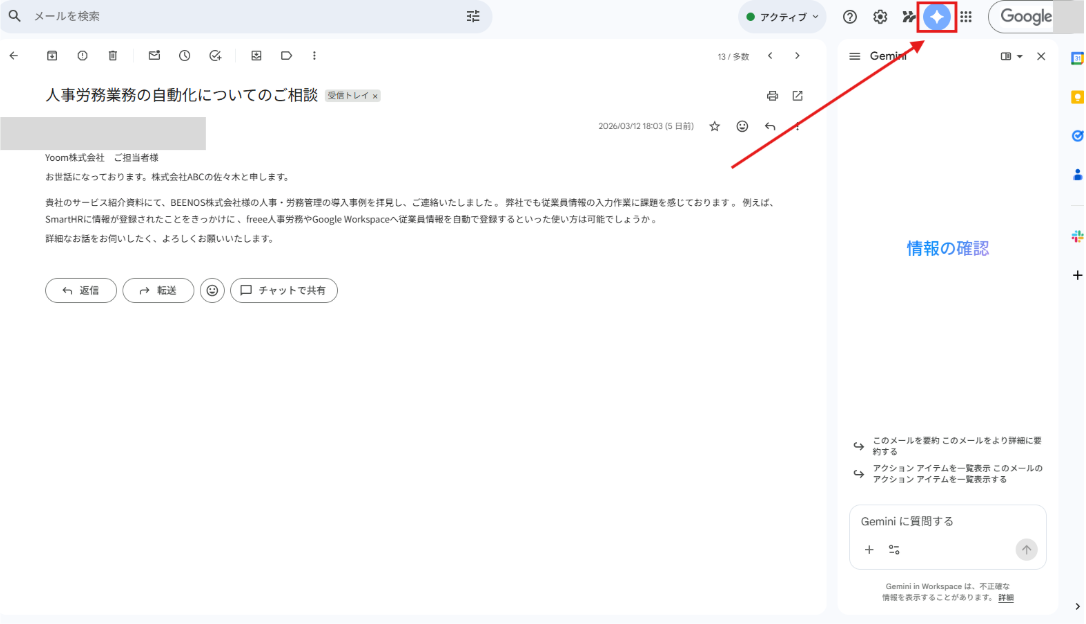Toggle the Gemini side panel icon
Image resolution: width=1086 pixels, height=624 pixels.
[937, 17]
